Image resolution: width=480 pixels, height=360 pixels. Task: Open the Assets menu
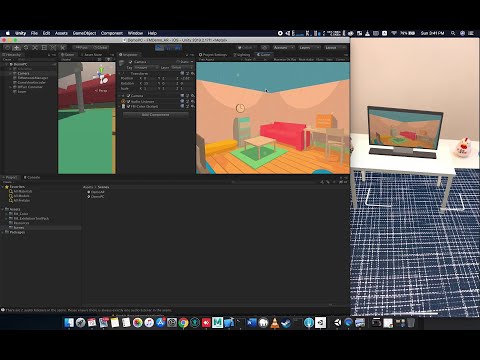tap(61, 33)
